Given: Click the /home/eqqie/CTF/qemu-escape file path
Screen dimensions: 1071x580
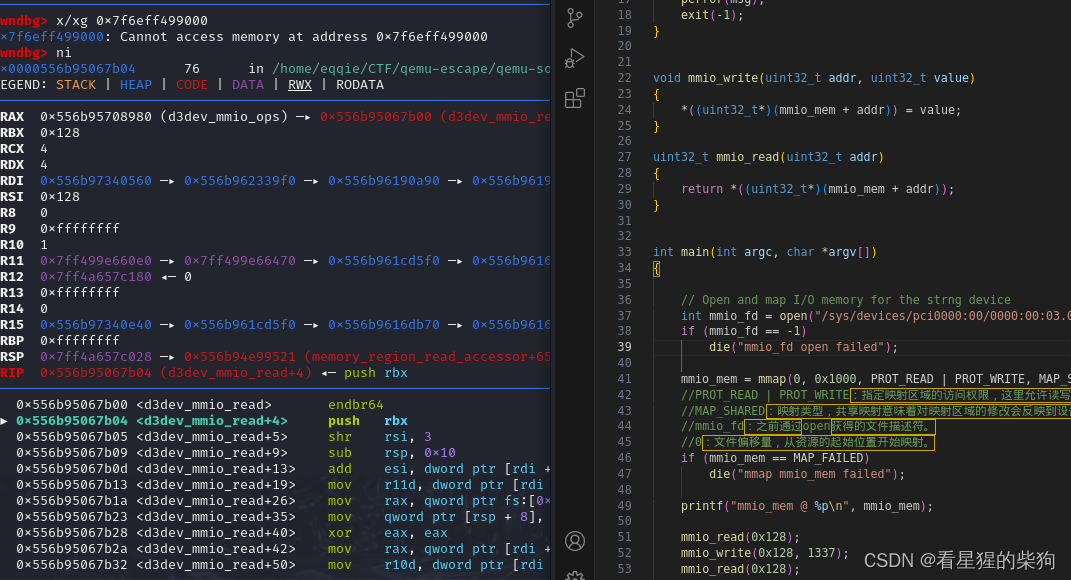Looking at the screenshot, I should pyautogui.click(x=411, y=68).
